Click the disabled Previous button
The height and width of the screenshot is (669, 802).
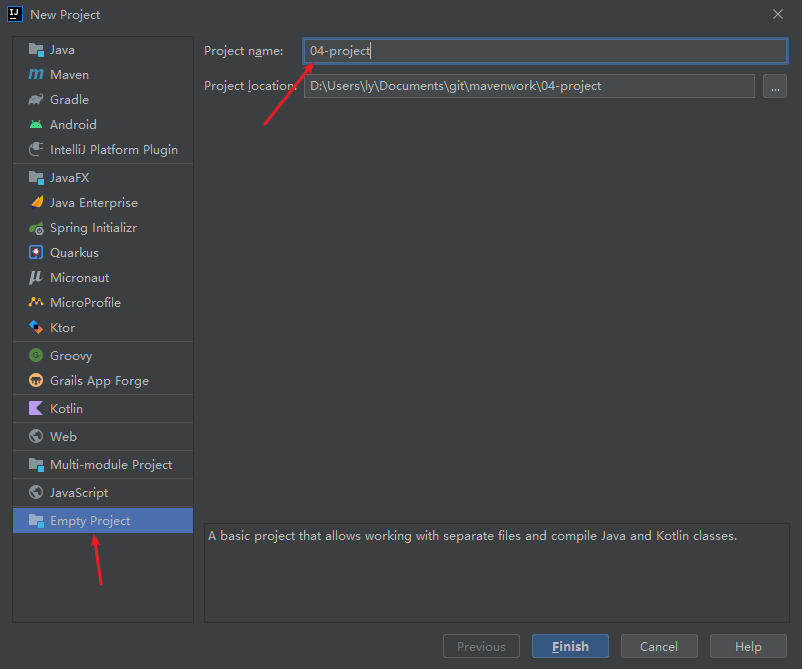(481, 646)
